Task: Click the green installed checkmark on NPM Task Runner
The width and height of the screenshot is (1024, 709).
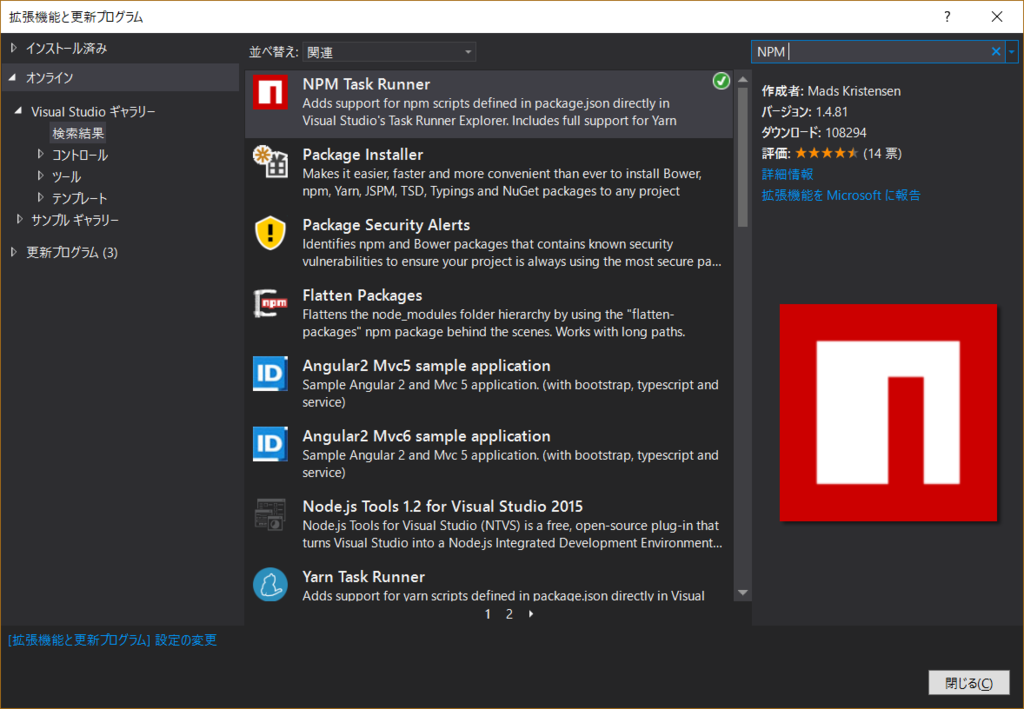Action: click(x=721, y=81)
